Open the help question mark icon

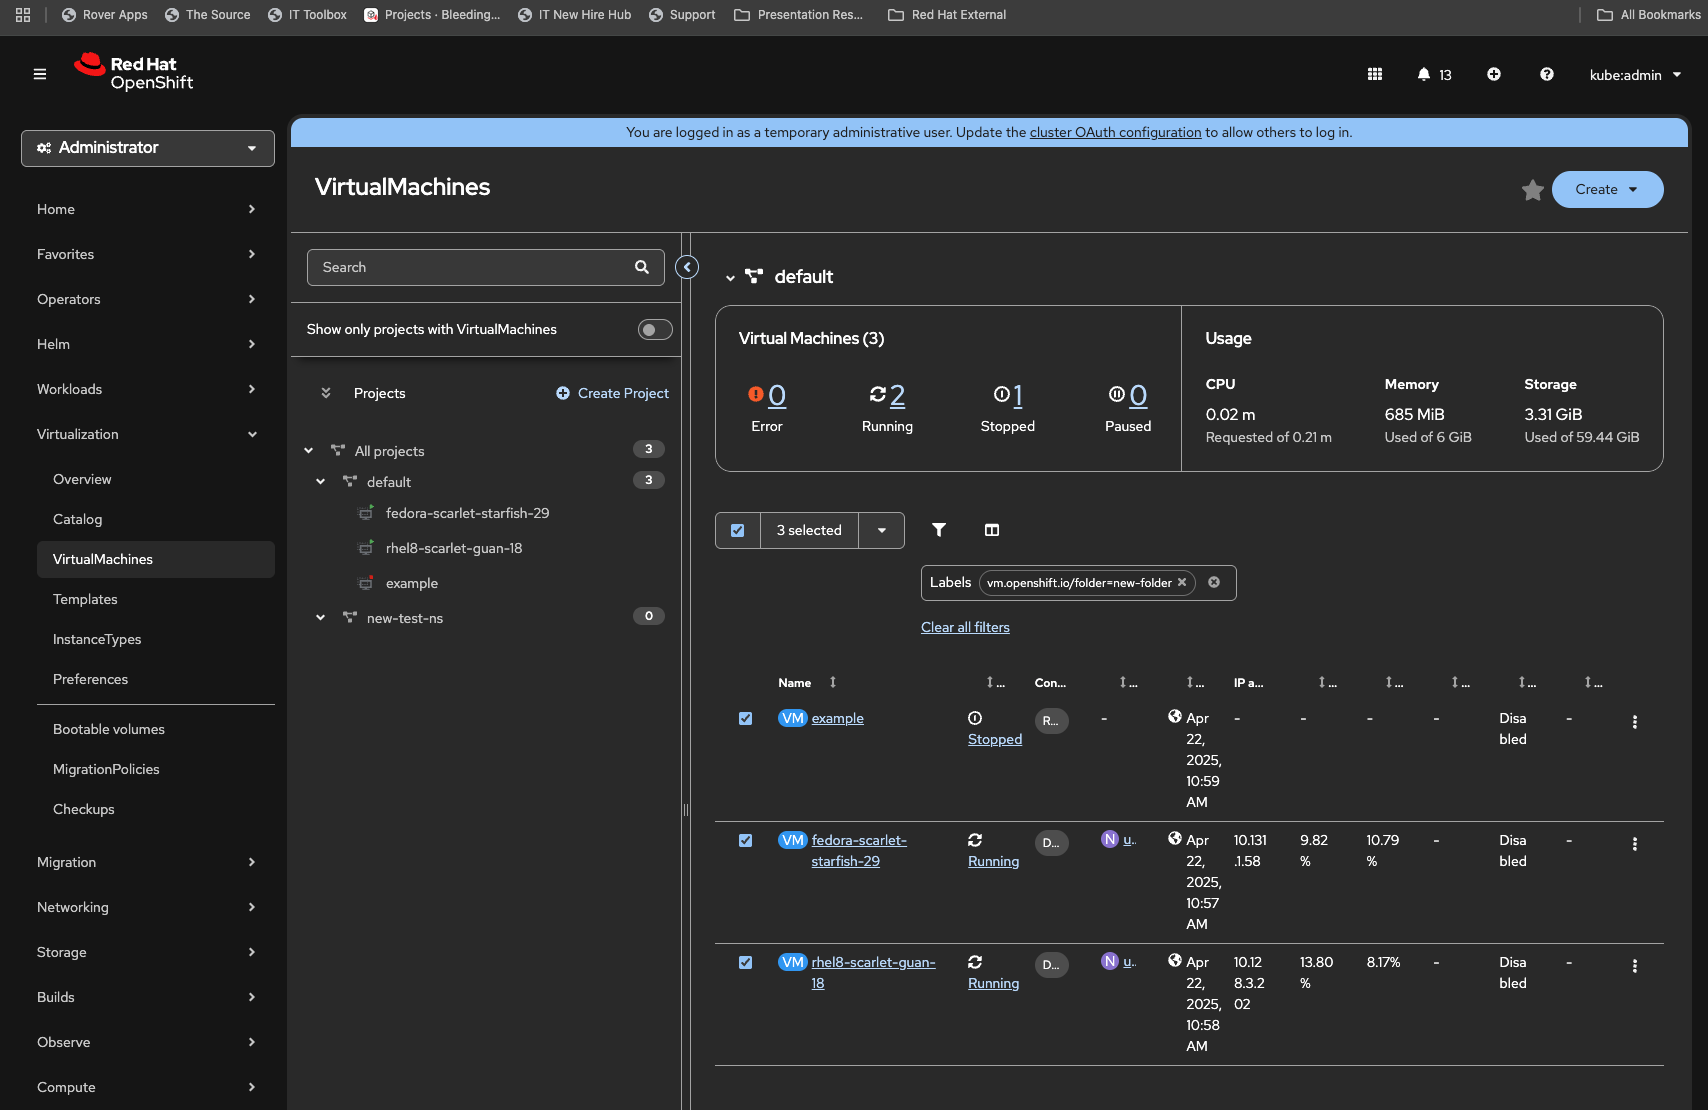point(1546,75)
